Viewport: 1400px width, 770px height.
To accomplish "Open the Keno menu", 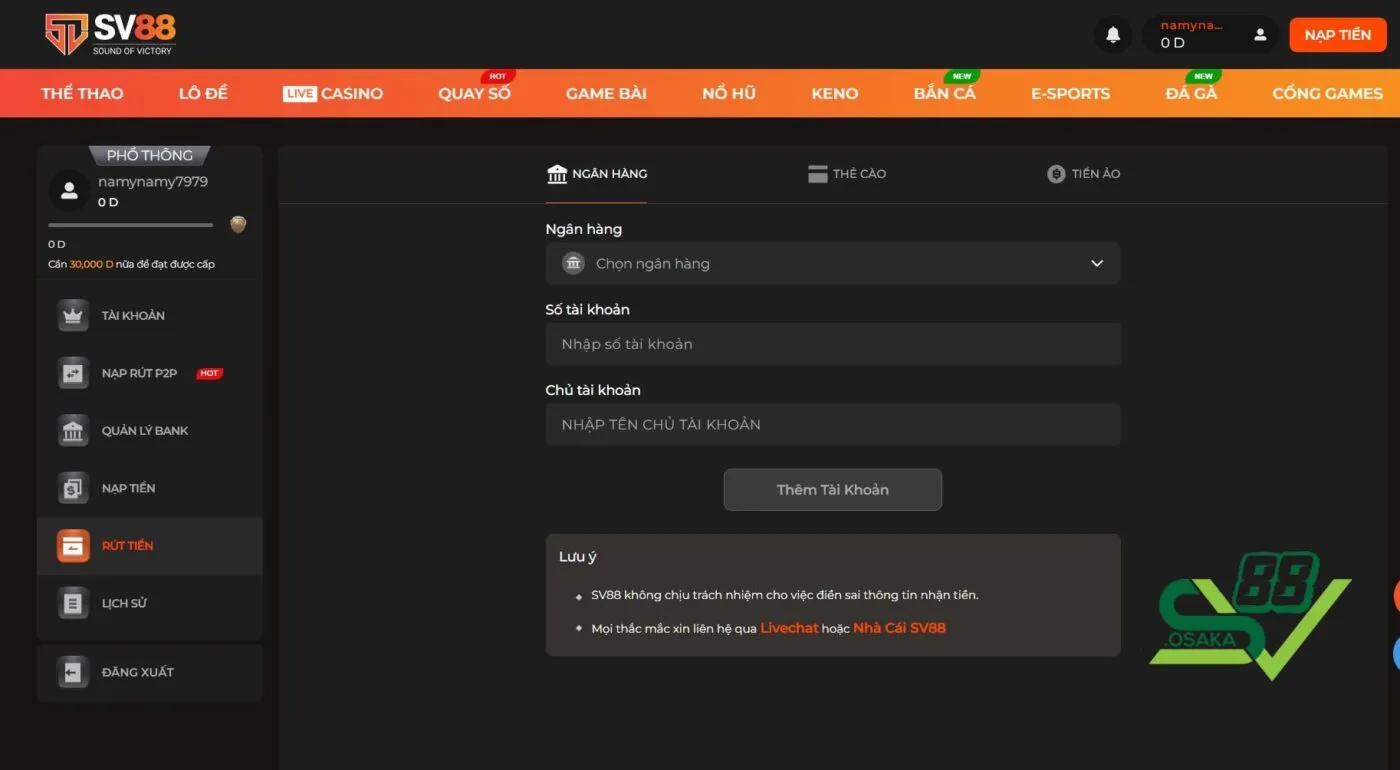I will [835, 93].
